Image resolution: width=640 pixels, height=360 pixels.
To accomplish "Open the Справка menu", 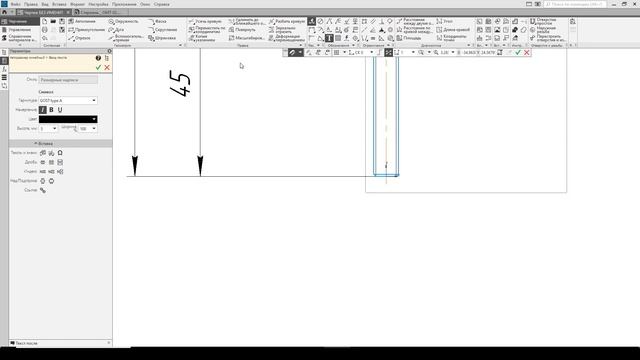I will (162, 4).
